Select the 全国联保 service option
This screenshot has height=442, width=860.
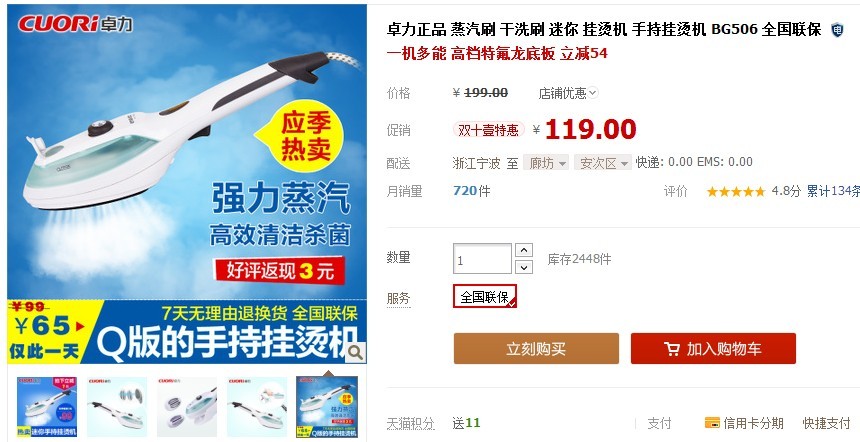485,296
